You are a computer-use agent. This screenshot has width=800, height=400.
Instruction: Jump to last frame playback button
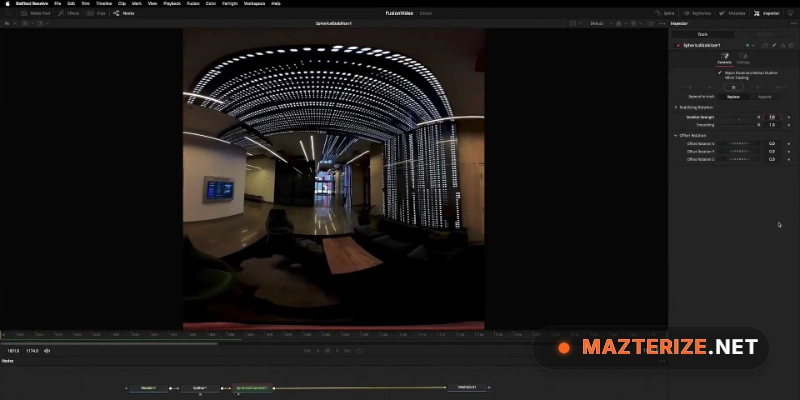tap(347, 351)
